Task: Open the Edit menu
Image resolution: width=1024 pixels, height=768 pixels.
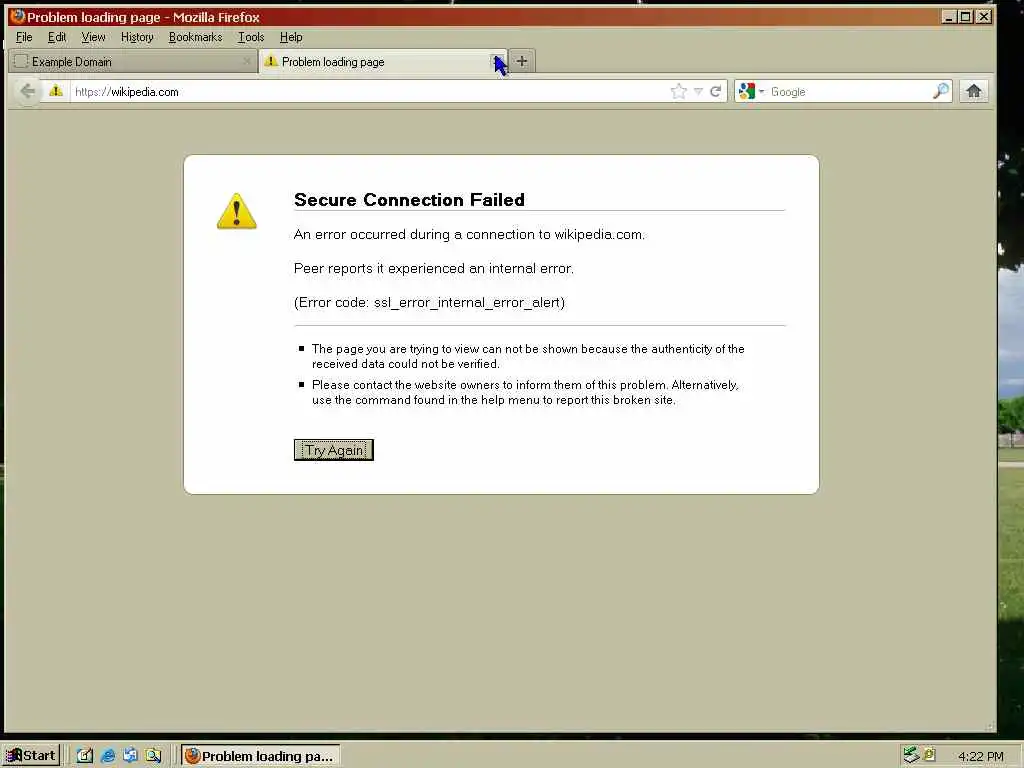Action: (x=57, y=37)
